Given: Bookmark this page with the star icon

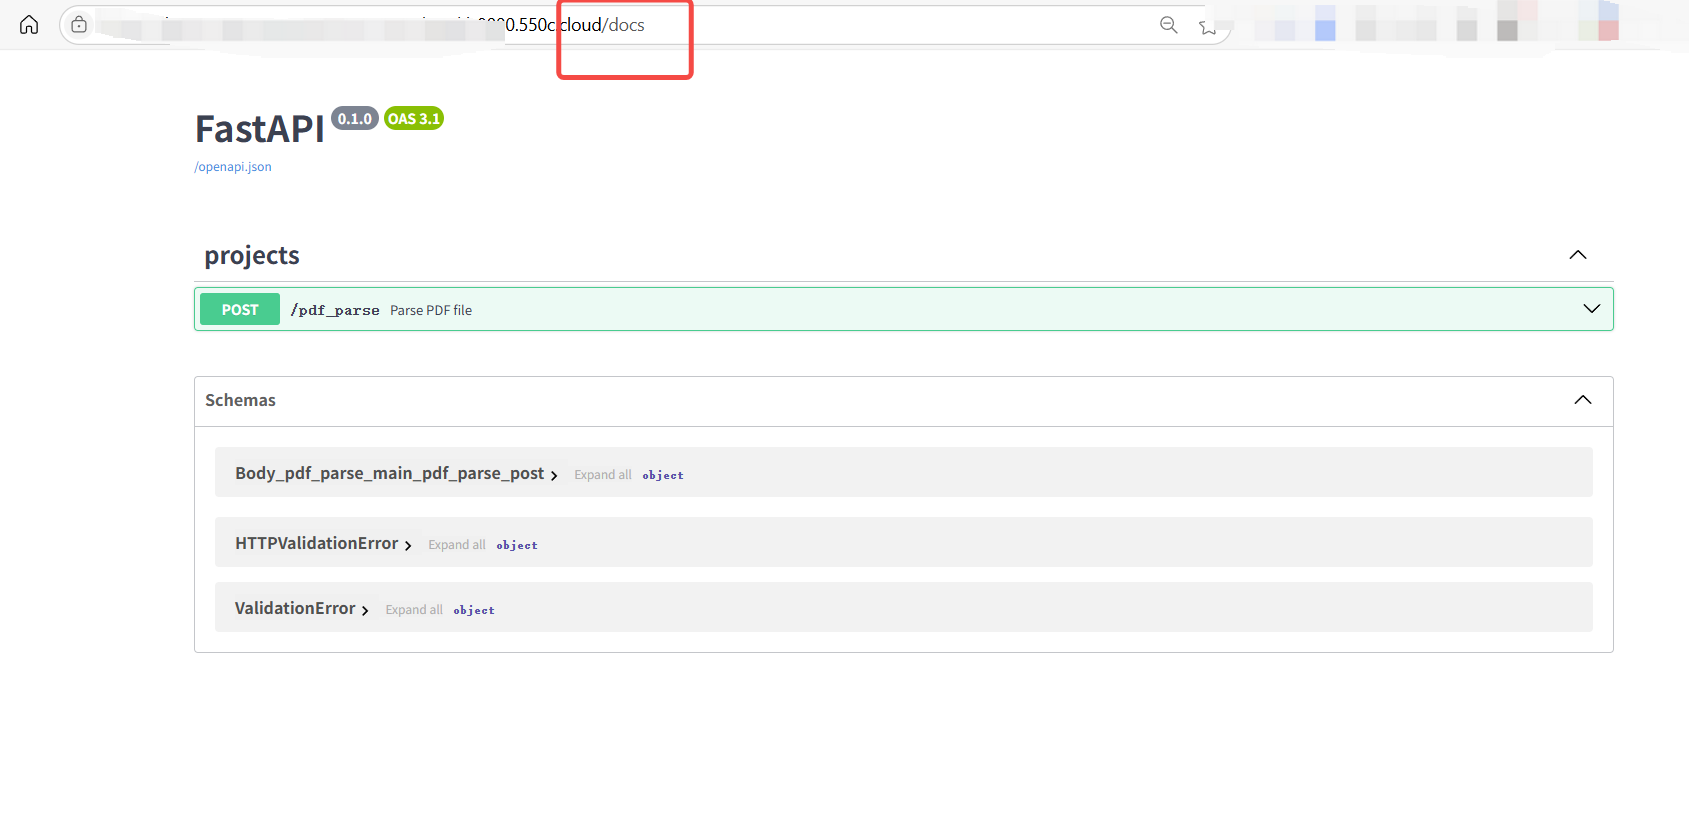Looking at the screenshot, I should [1207, 26].
